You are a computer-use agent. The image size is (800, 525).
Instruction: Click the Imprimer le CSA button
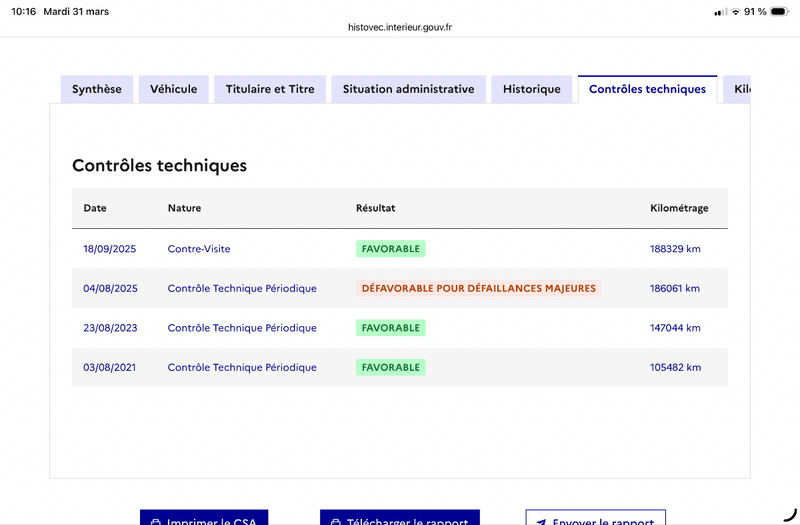204,517
